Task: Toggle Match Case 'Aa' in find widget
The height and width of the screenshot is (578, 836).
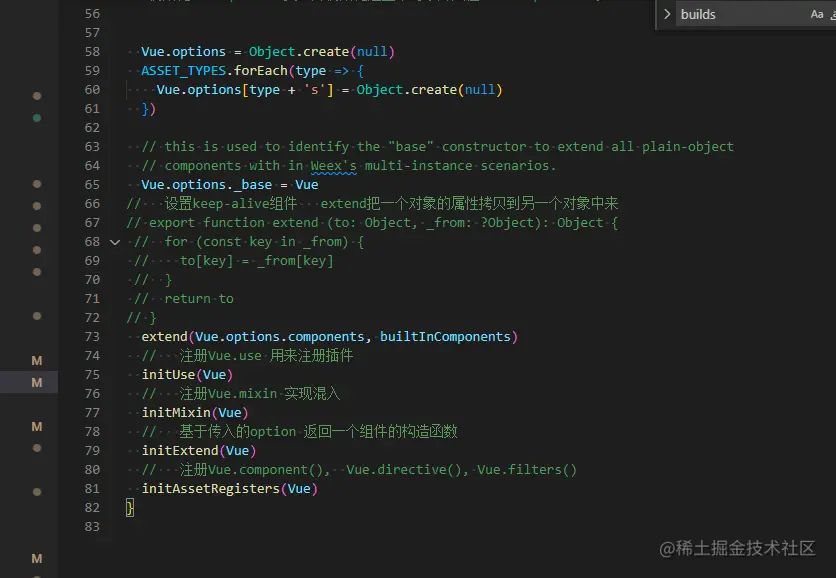Action: pyautogui.click(x=817, y=14)
